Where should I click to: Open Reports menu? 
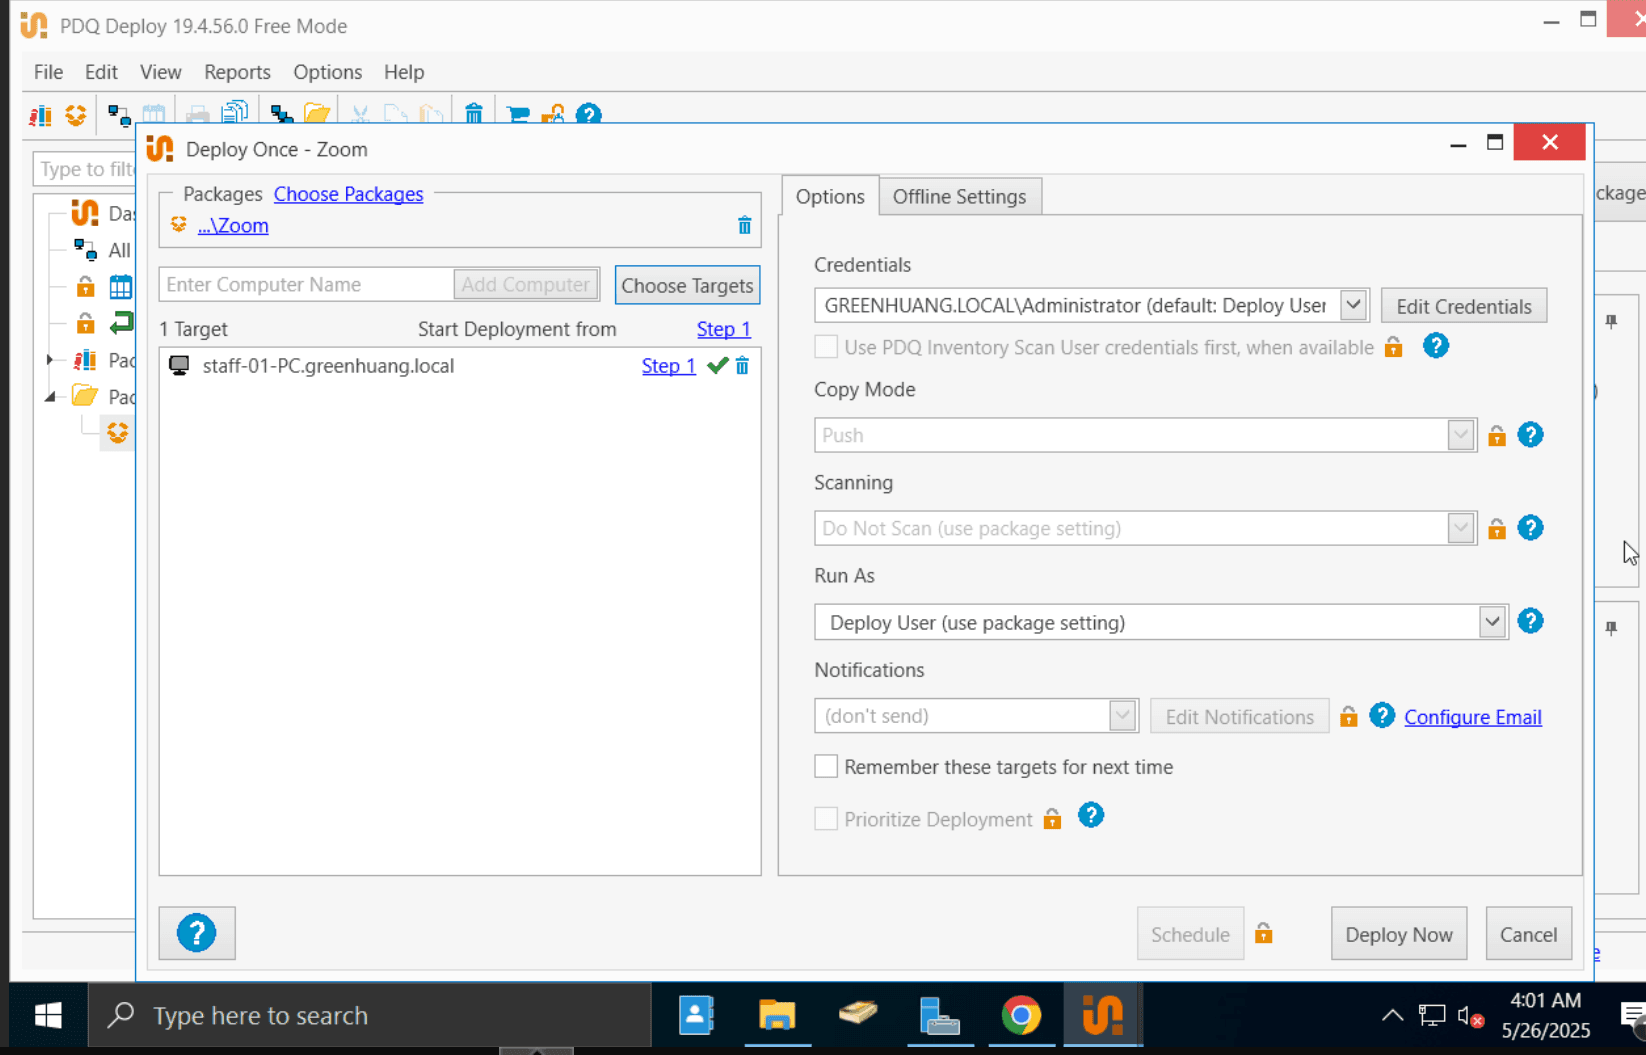[237, 72]
